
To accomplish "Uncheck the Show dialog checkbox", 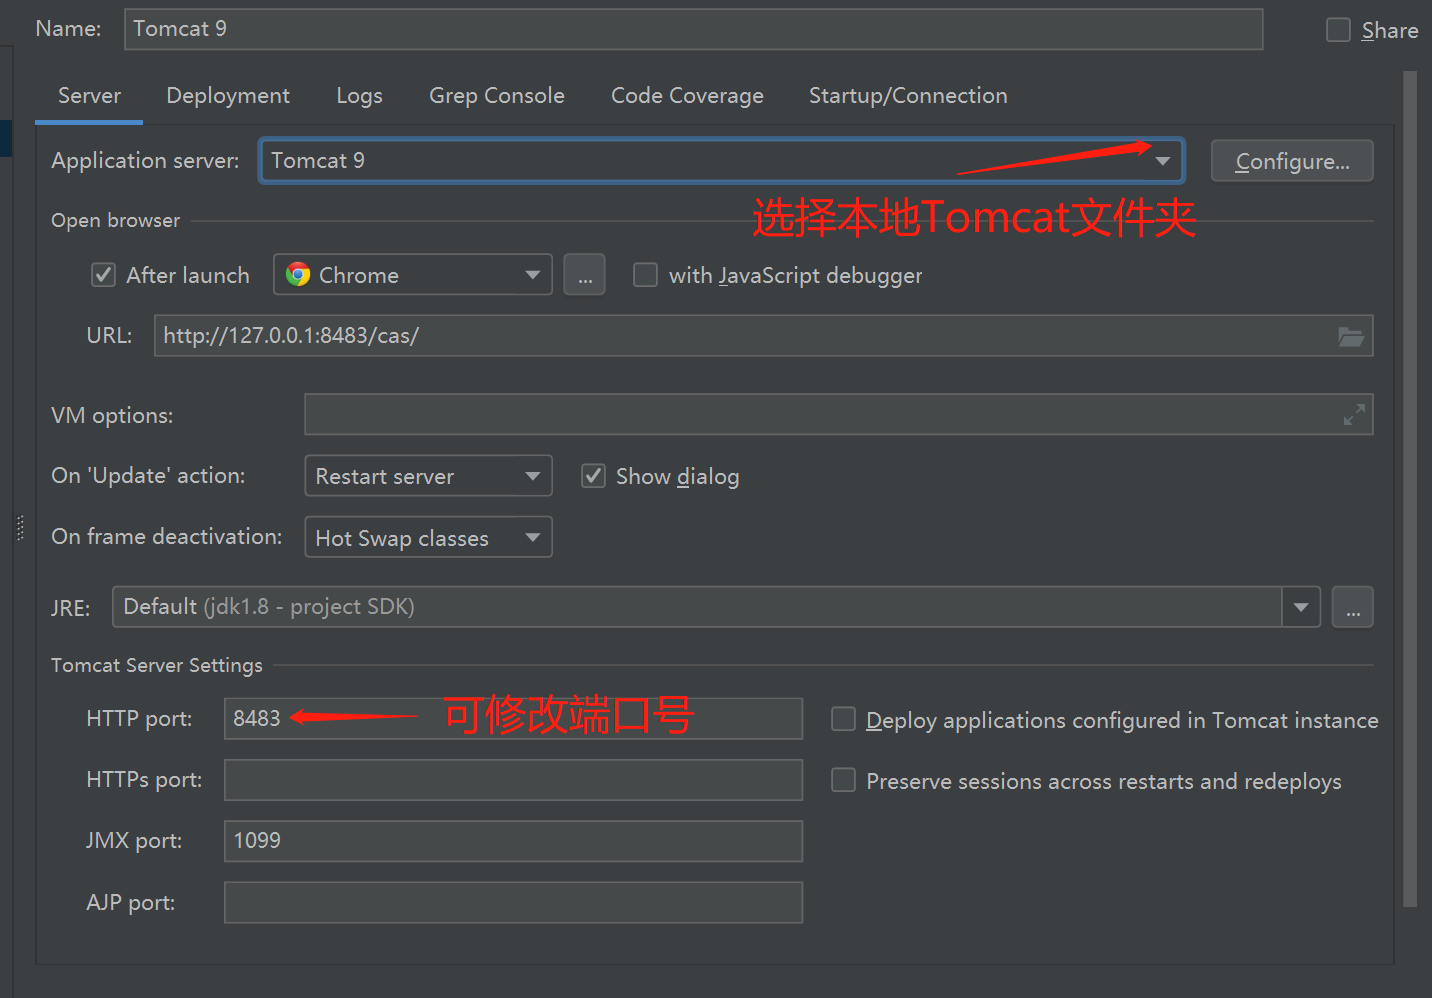I will 594,476.
